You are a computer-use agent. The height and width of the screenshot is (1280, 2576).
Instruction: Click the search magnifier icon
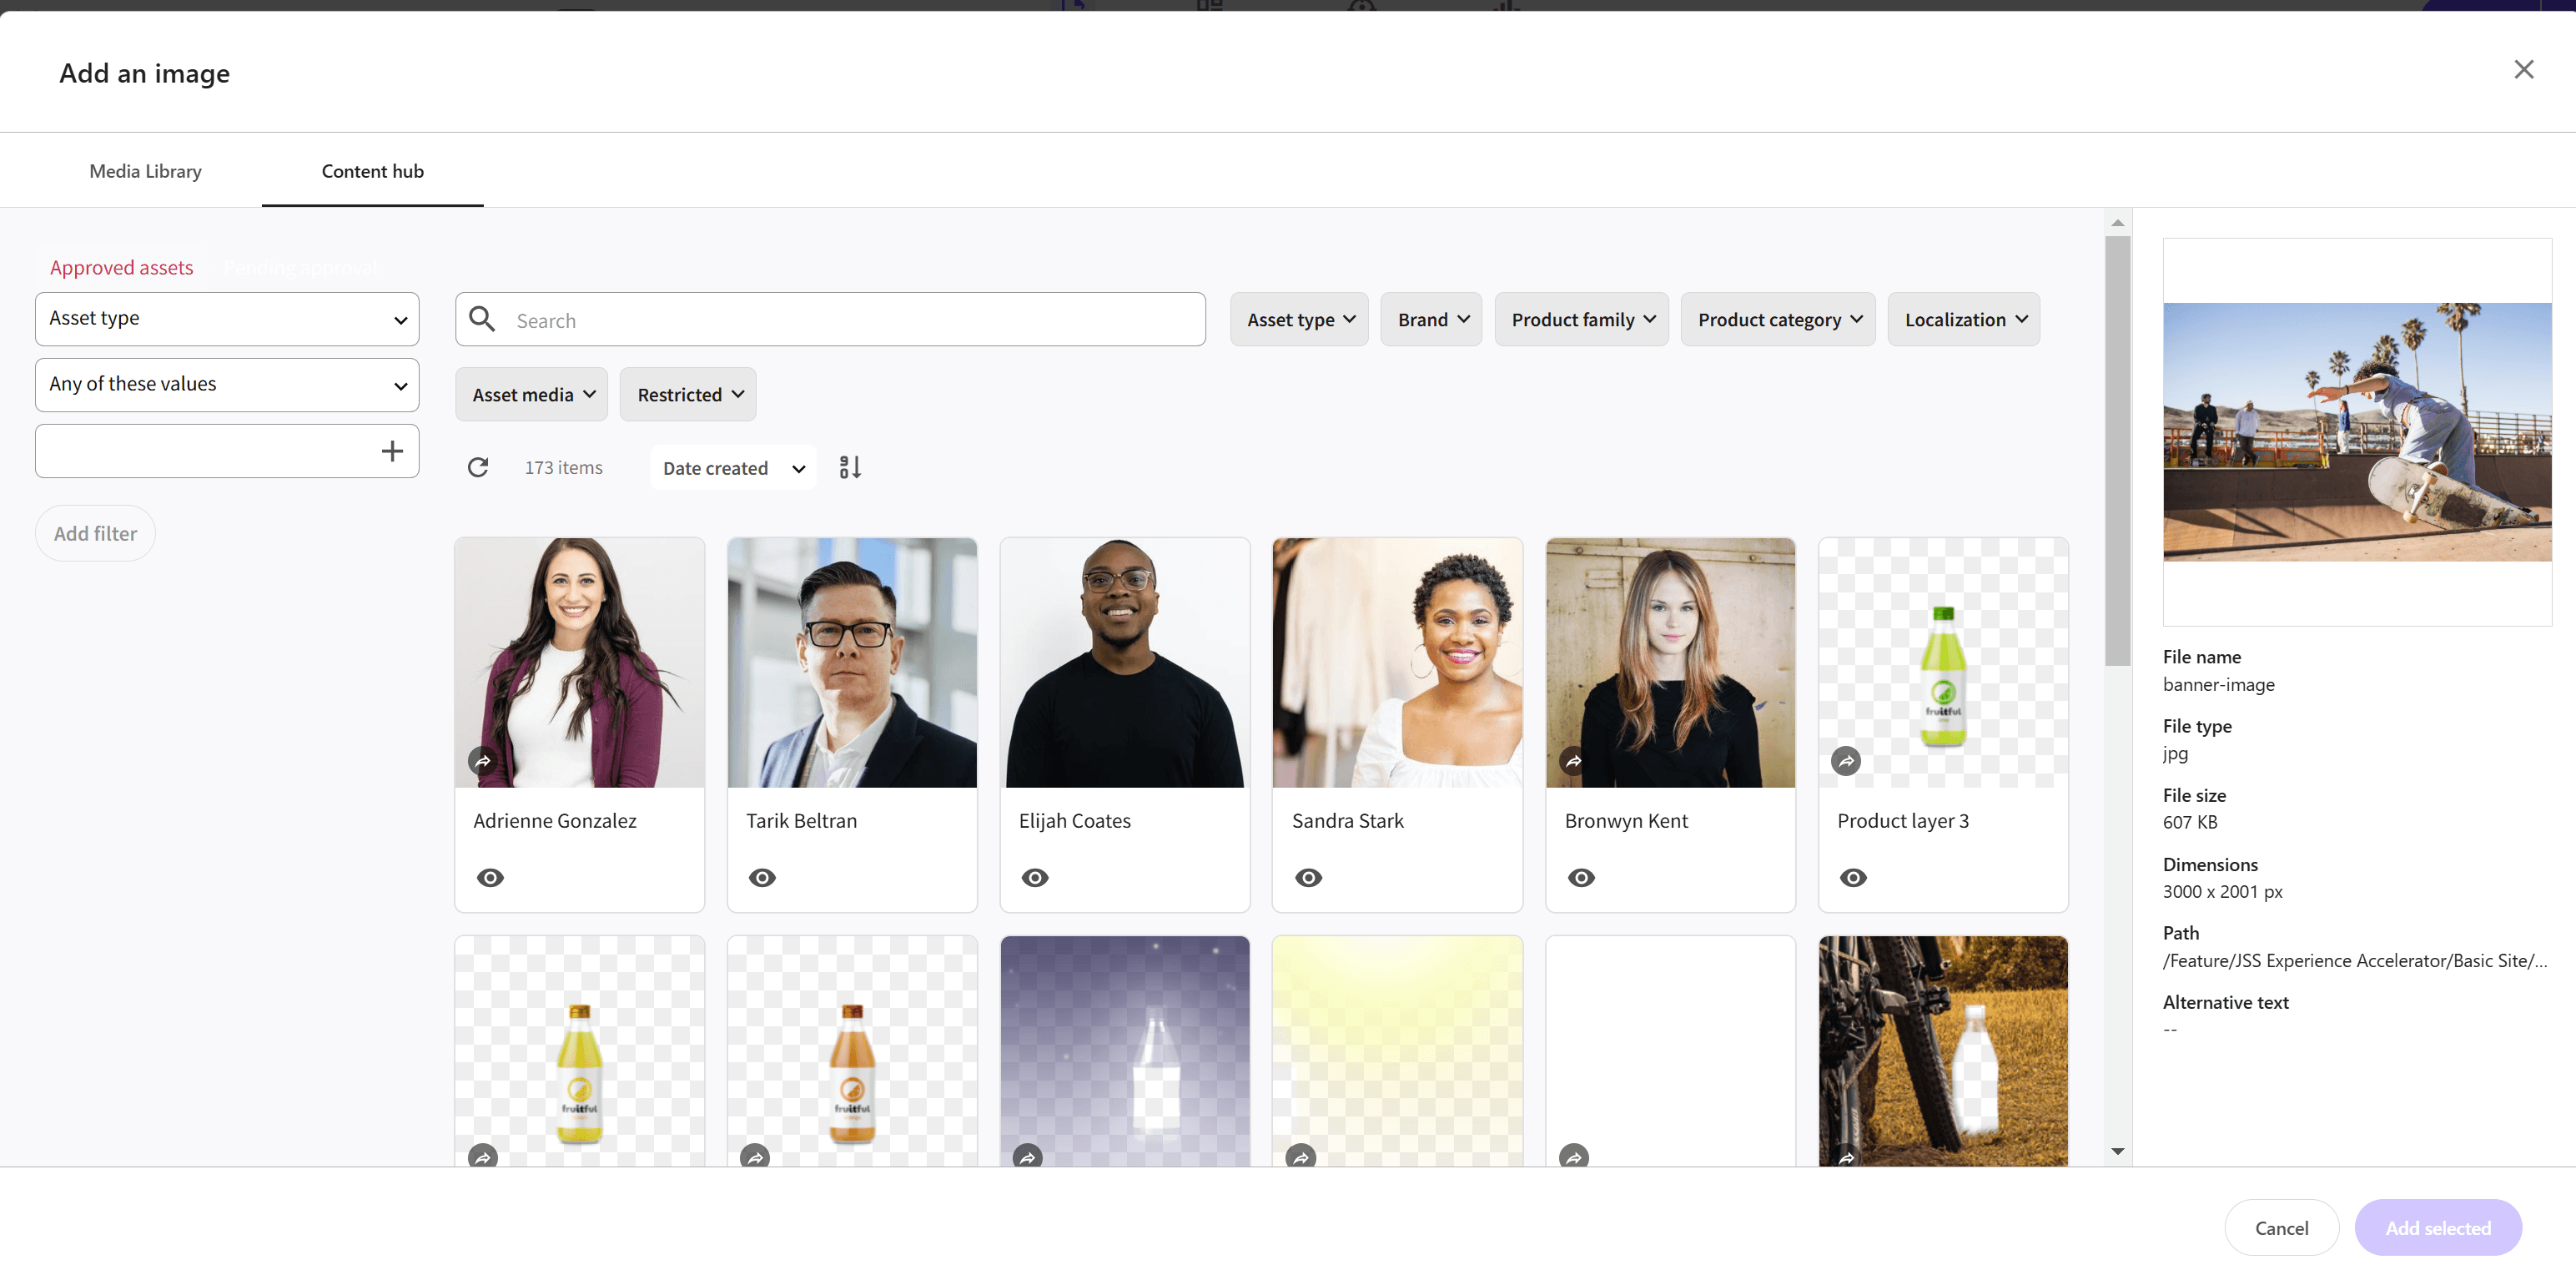(482, 319)
